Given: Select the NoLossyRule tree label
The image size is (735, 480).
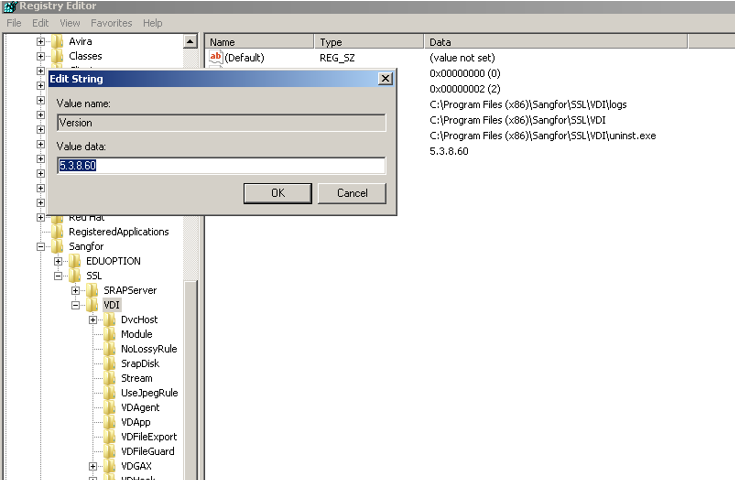Looking at the screenshot, I should tap(149, 349).
